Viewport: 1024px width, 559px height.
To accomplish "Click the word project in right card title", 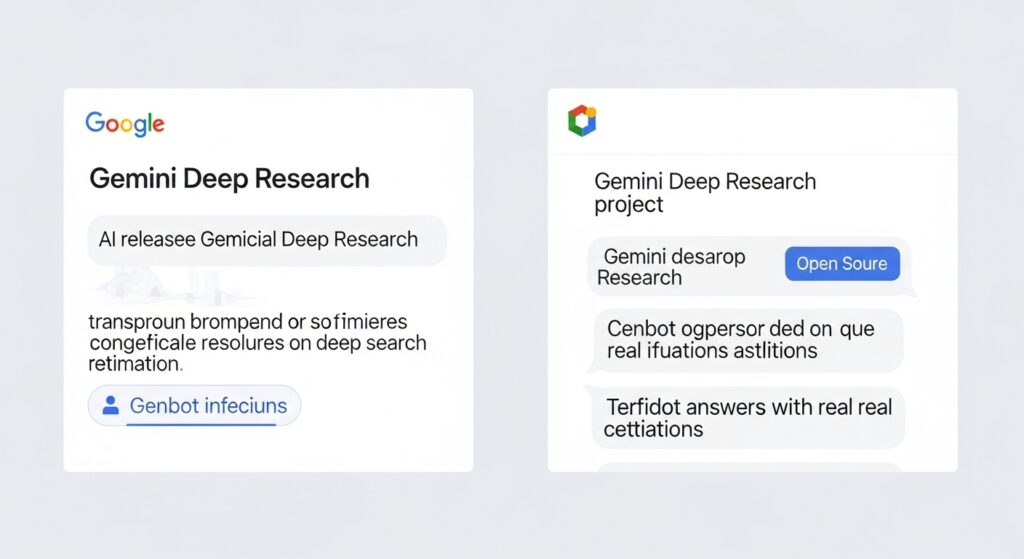I will (628, 205).
